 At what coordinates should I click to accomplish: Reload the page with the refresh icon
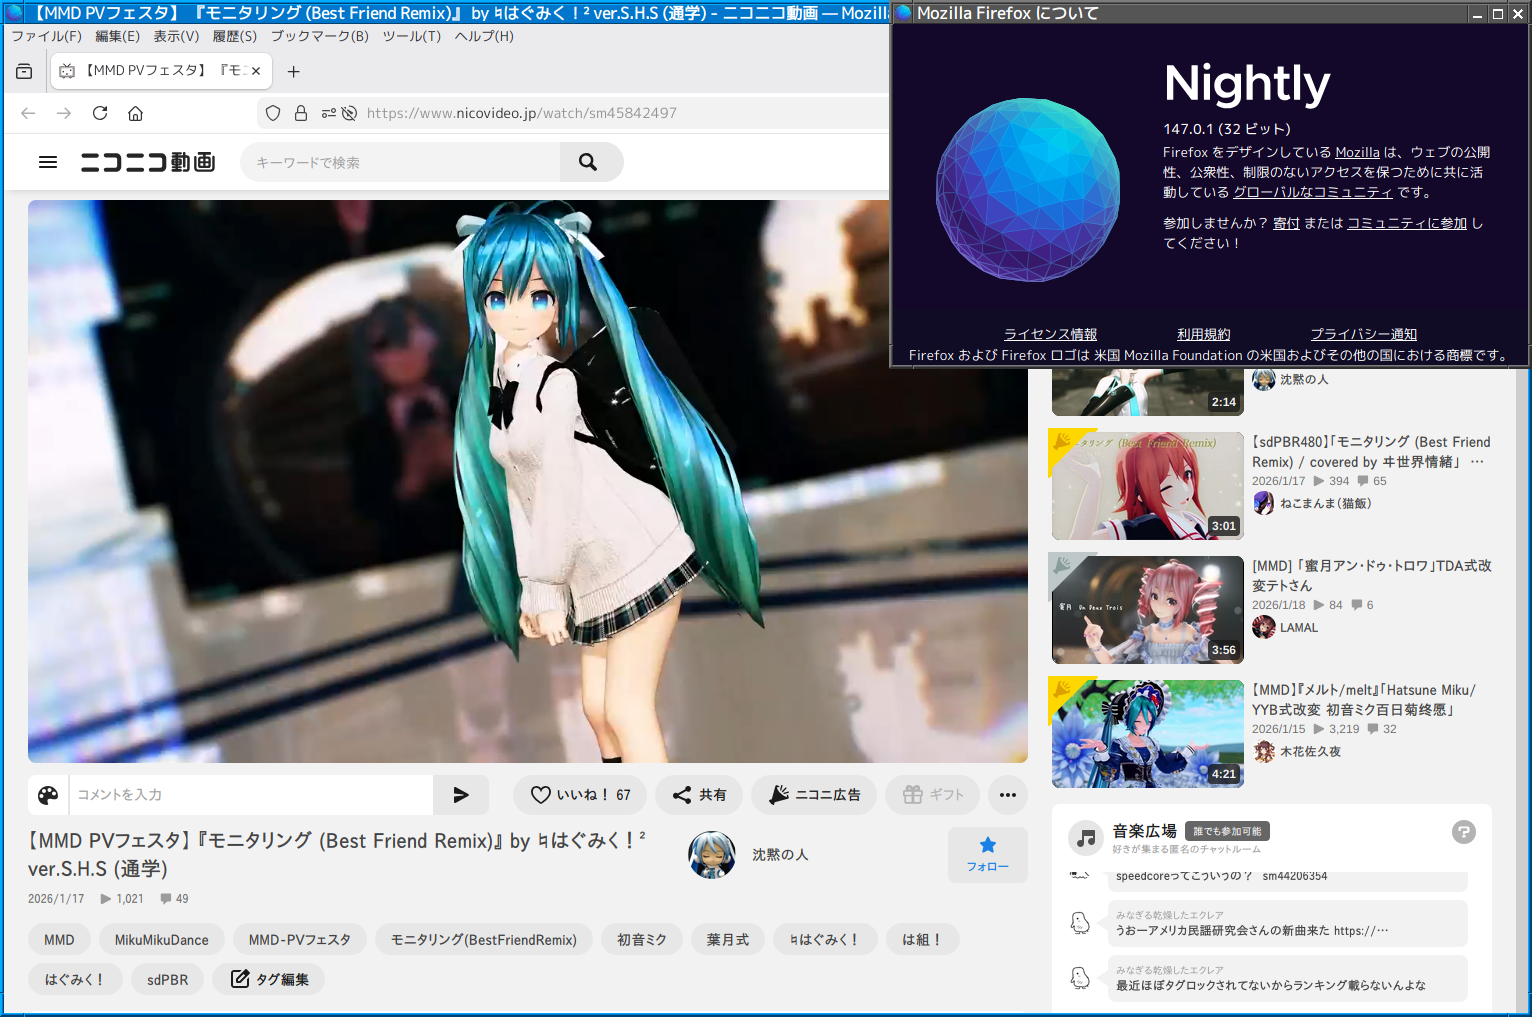point(100,113)
